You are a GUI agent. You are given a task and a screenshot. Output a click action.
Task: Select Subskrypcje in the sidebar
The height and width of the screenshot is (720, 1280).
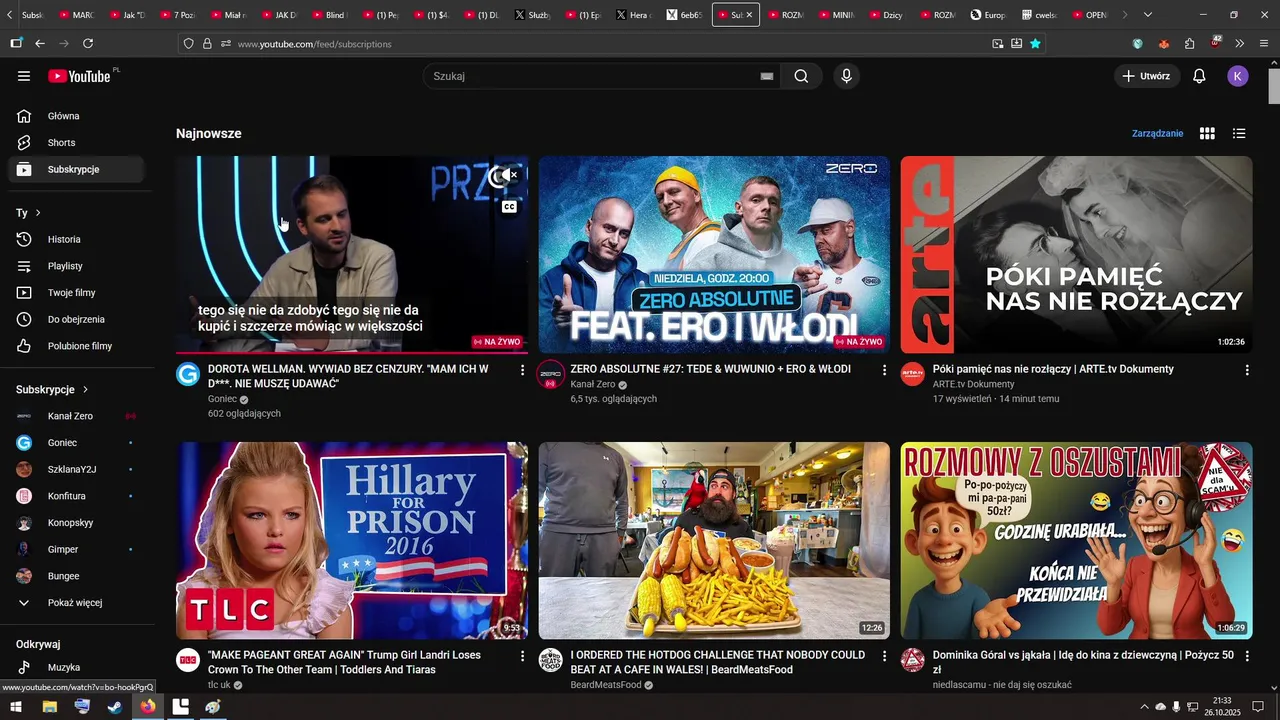pos(76,170)
